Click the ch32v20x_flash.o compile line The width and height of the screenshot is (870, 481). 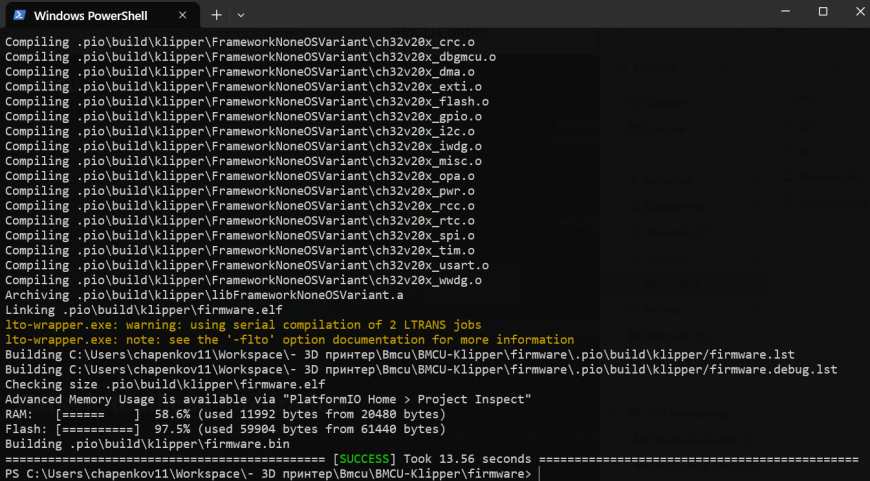247,102
